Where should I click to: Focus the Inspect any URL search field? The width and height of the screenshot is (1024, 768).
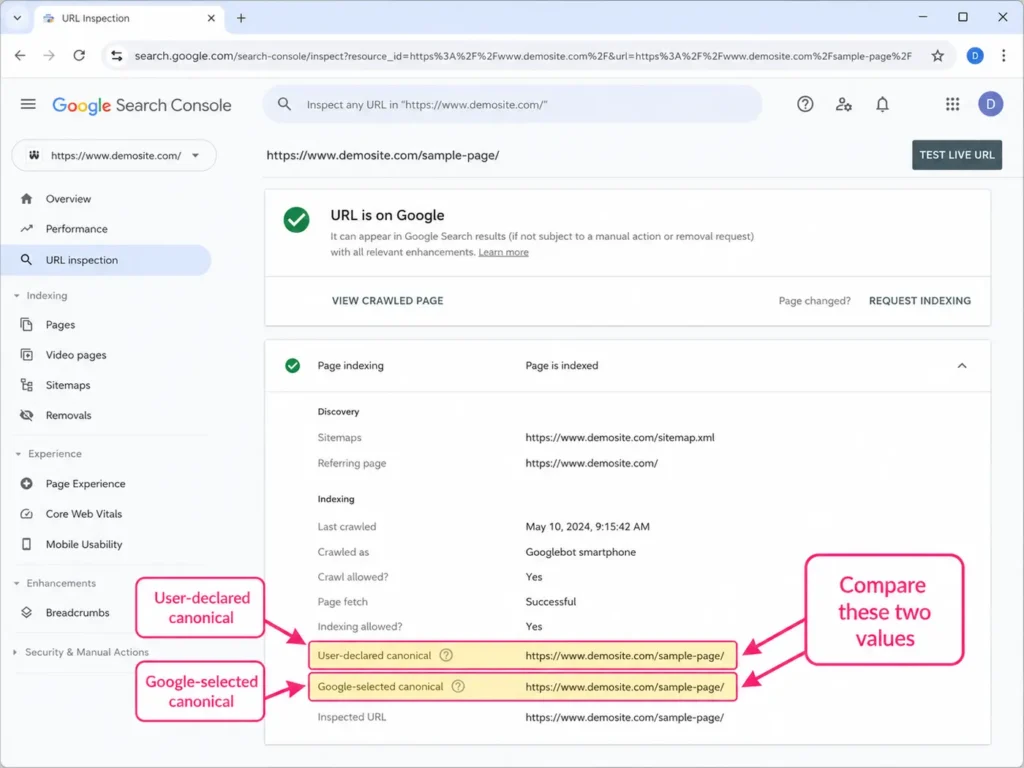point(513,104)
